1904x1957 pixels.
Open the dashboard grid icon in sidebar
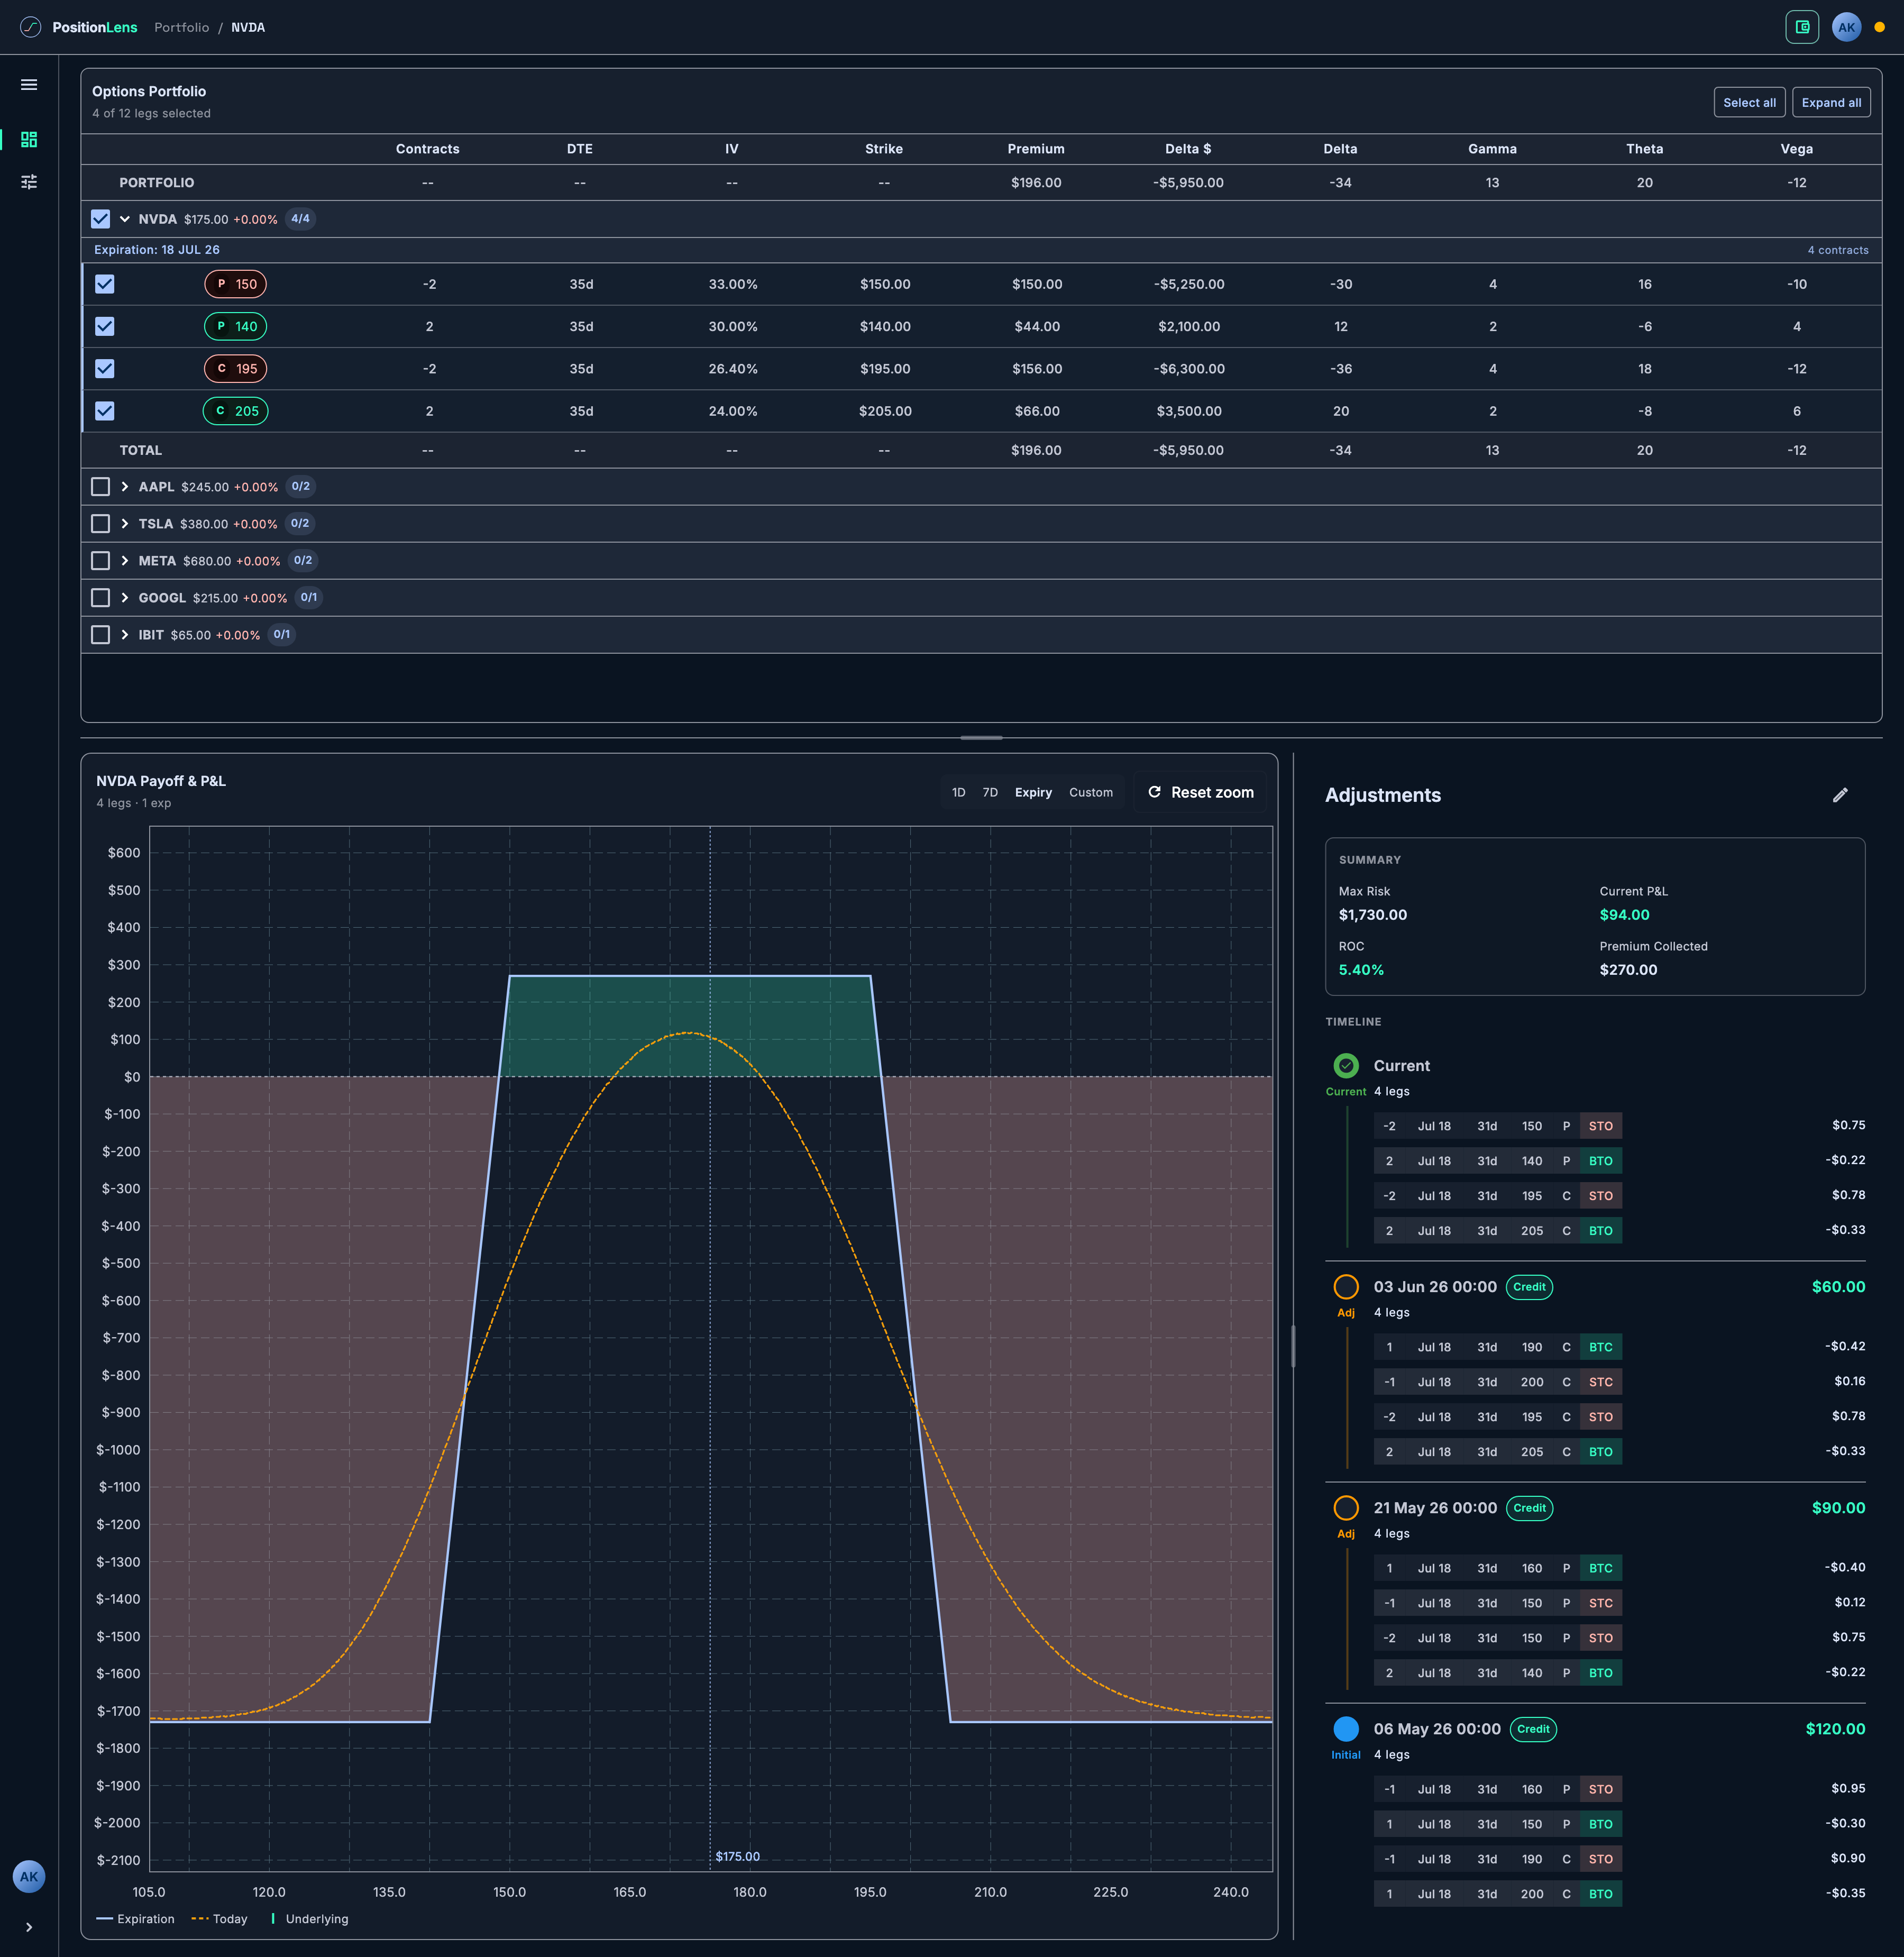point(29,139)
